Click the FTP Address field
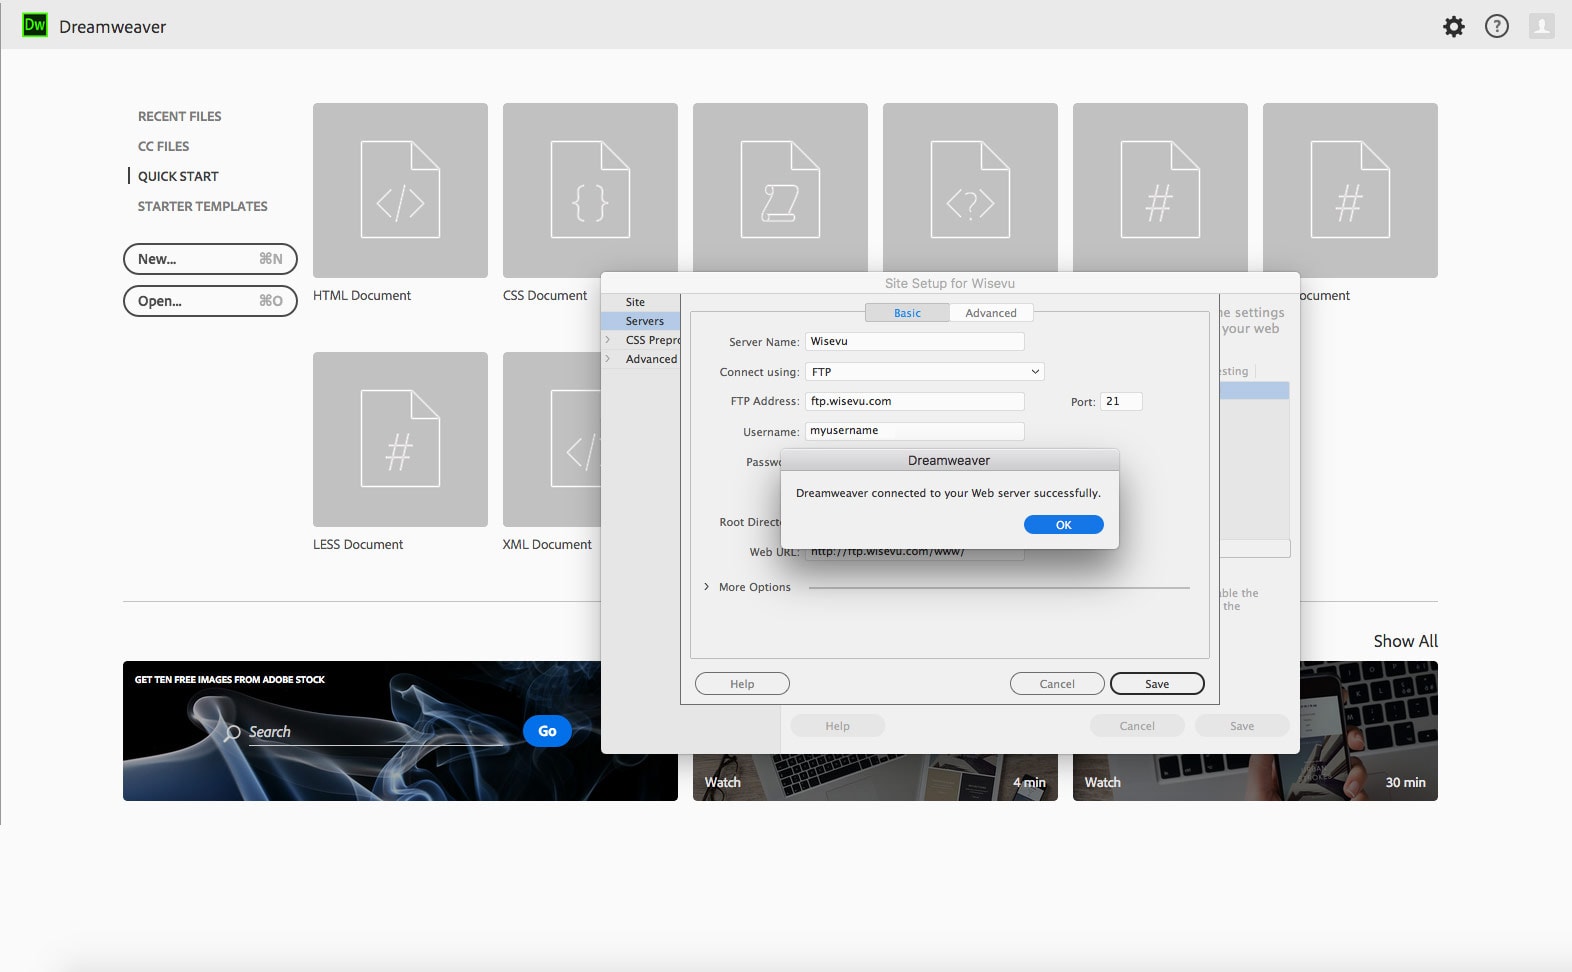1572x972 pixels. [915, 401]
